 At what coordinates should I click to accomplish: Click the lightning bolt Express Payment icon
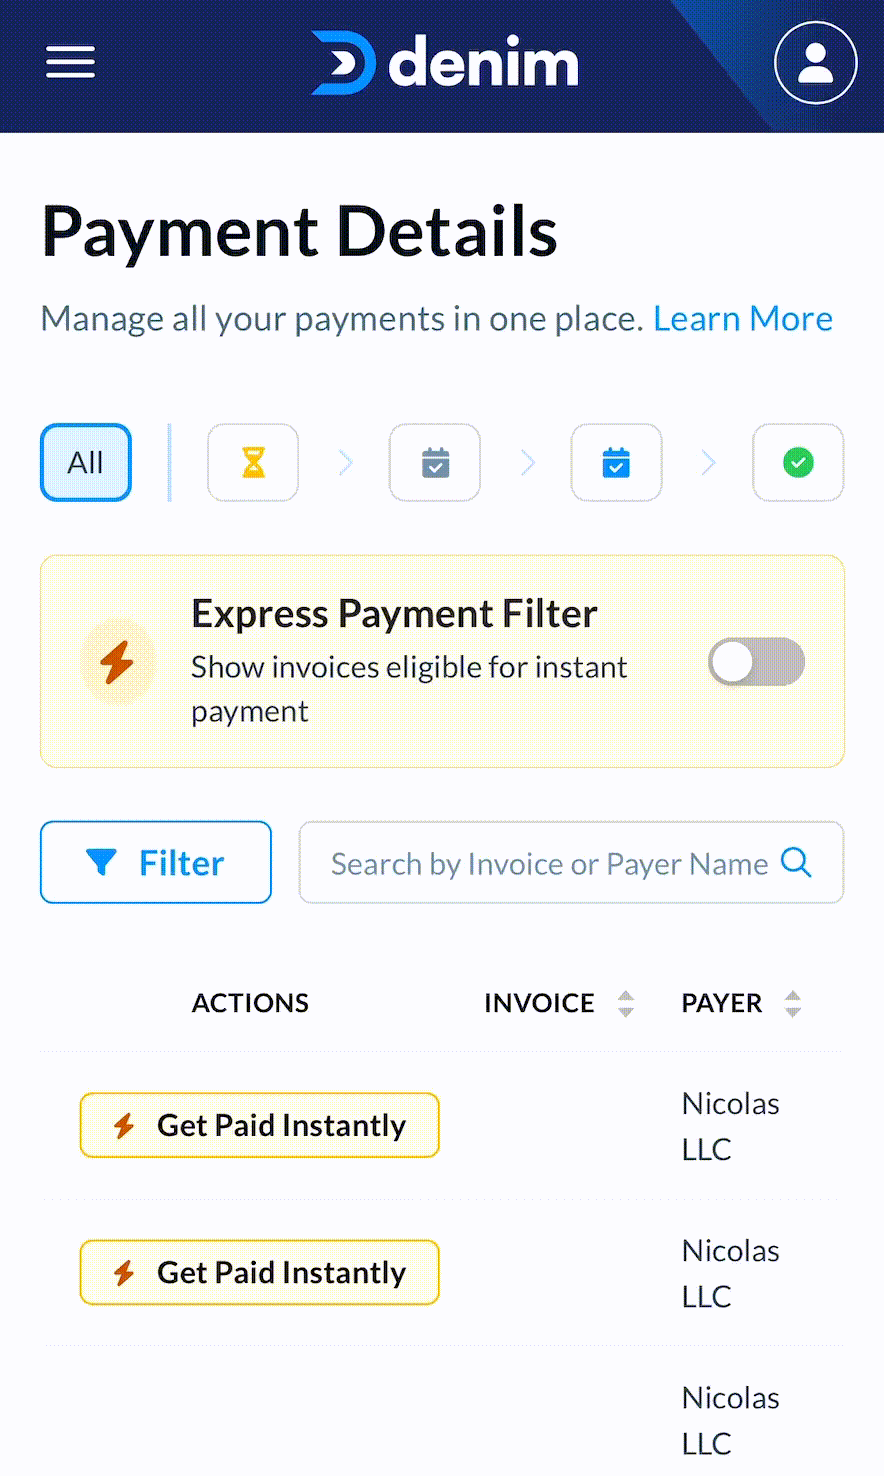(x=117, y=661)
